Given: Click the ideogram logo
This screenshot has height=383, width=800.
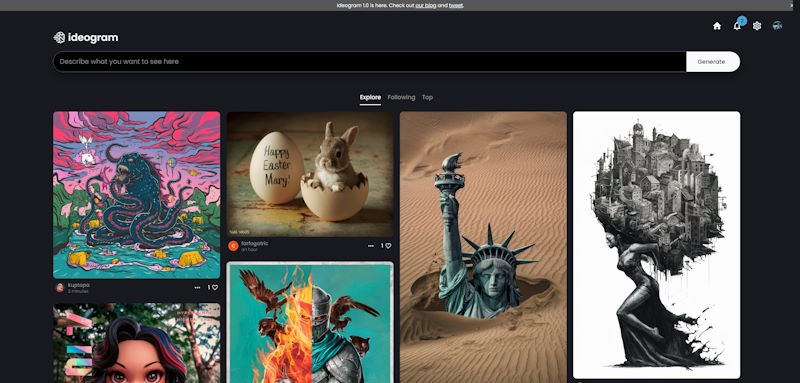Looking at the screenshot, I should point(86,38).
